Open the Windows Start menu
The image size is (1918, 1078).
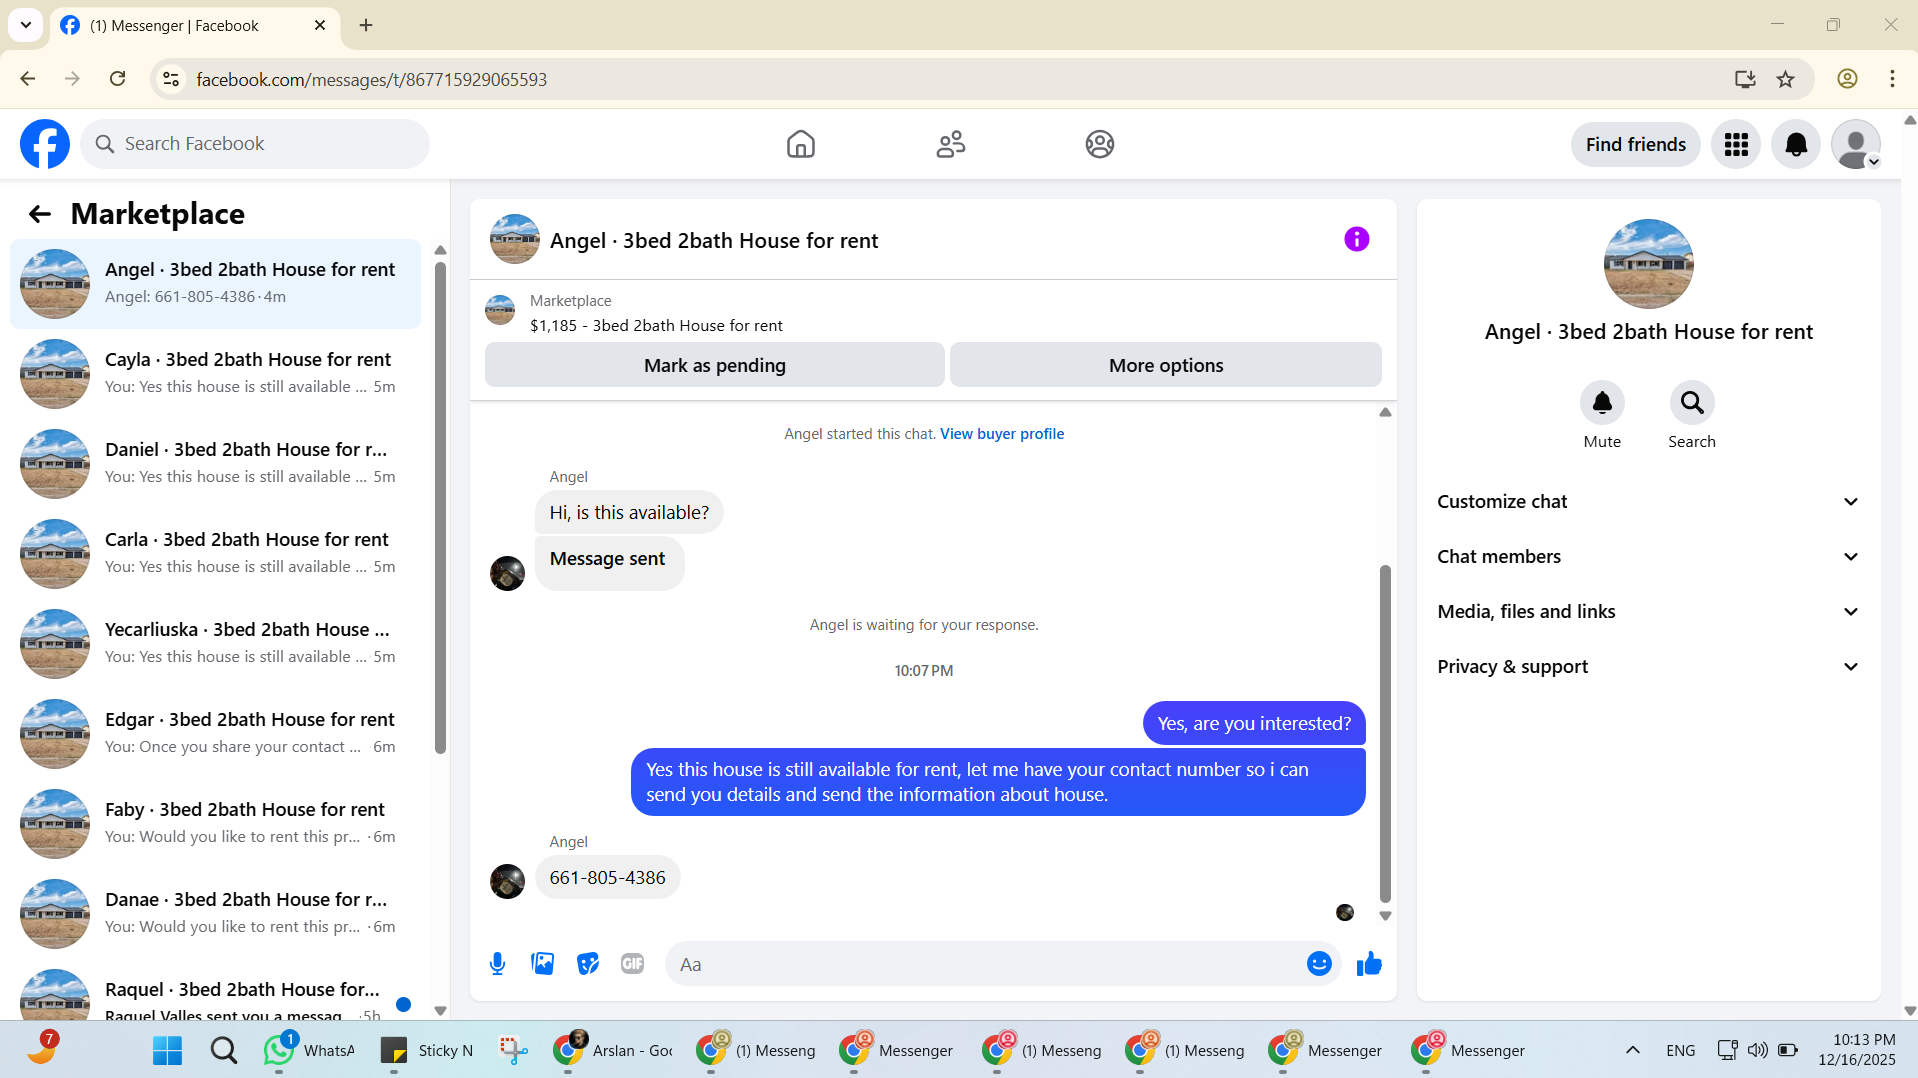pyautogui.click(x=167, y=1050)
